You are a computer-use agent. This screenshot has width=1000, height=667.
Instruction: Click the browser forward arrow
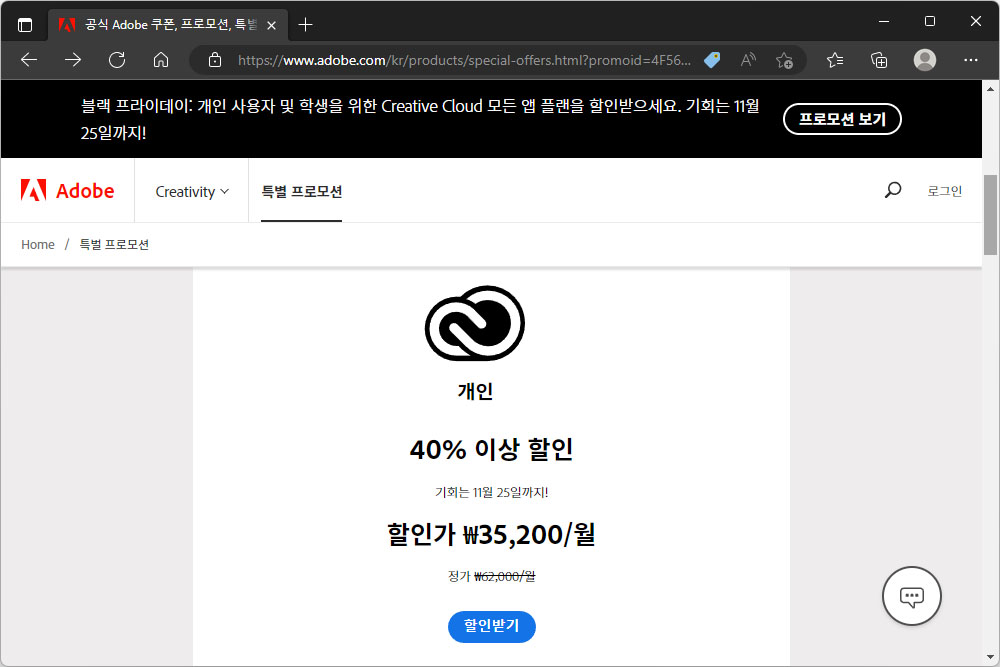tap(73, 60)
